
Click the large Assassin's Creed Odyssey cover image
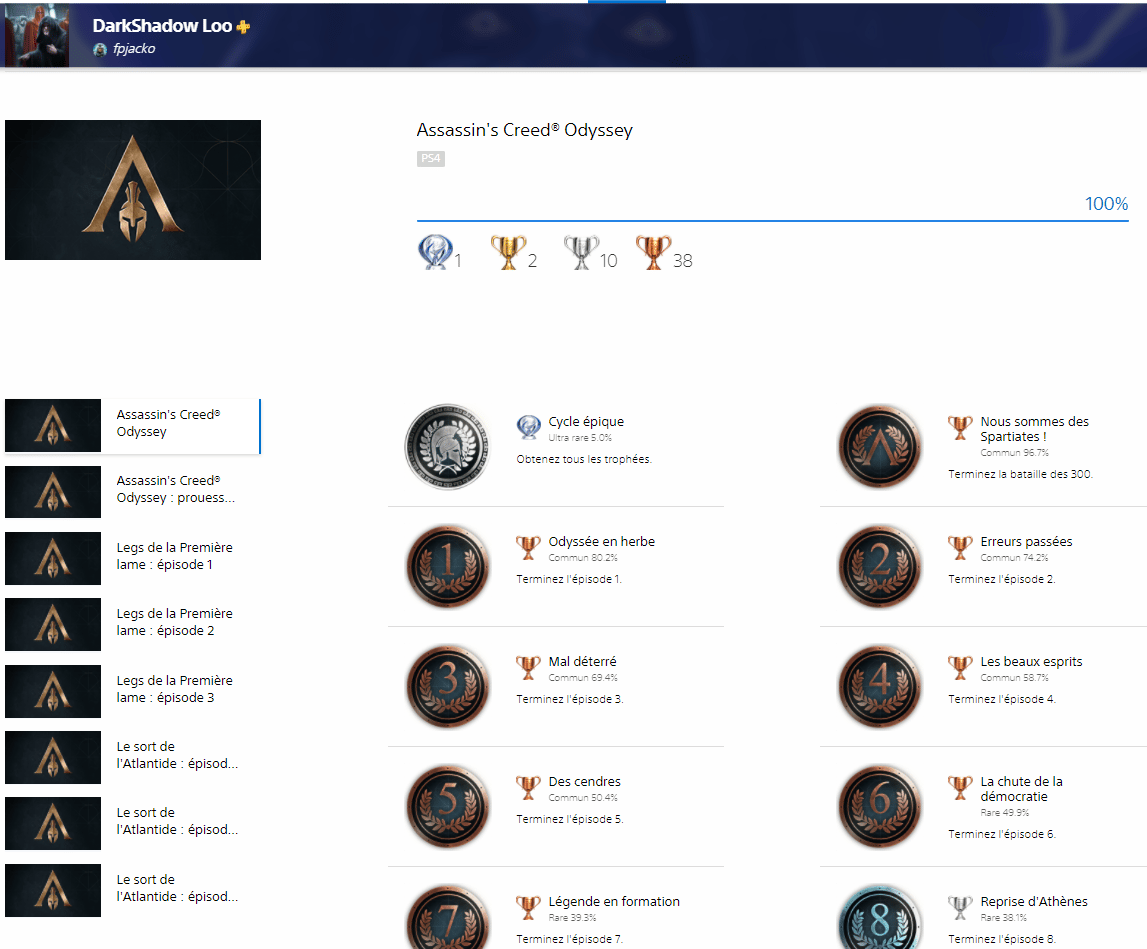coord(133,190)
